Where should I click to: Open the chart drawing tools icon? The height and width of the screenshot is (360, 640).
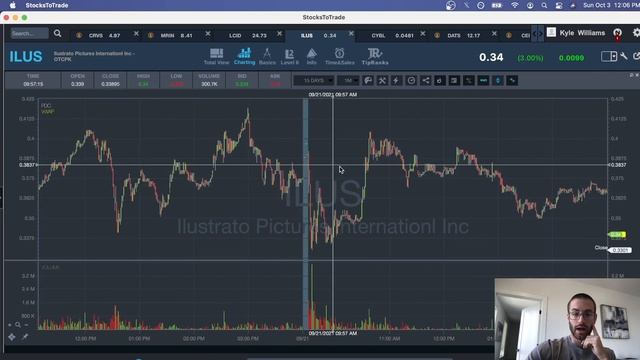pos(382,80)
